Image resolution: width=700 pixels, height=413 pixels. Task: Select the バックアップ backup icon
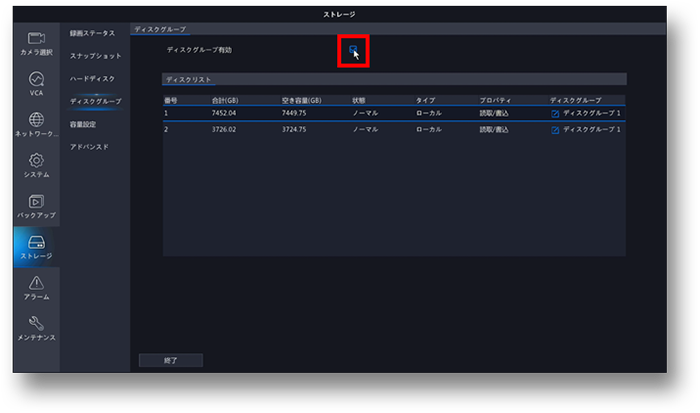[36, 202]
